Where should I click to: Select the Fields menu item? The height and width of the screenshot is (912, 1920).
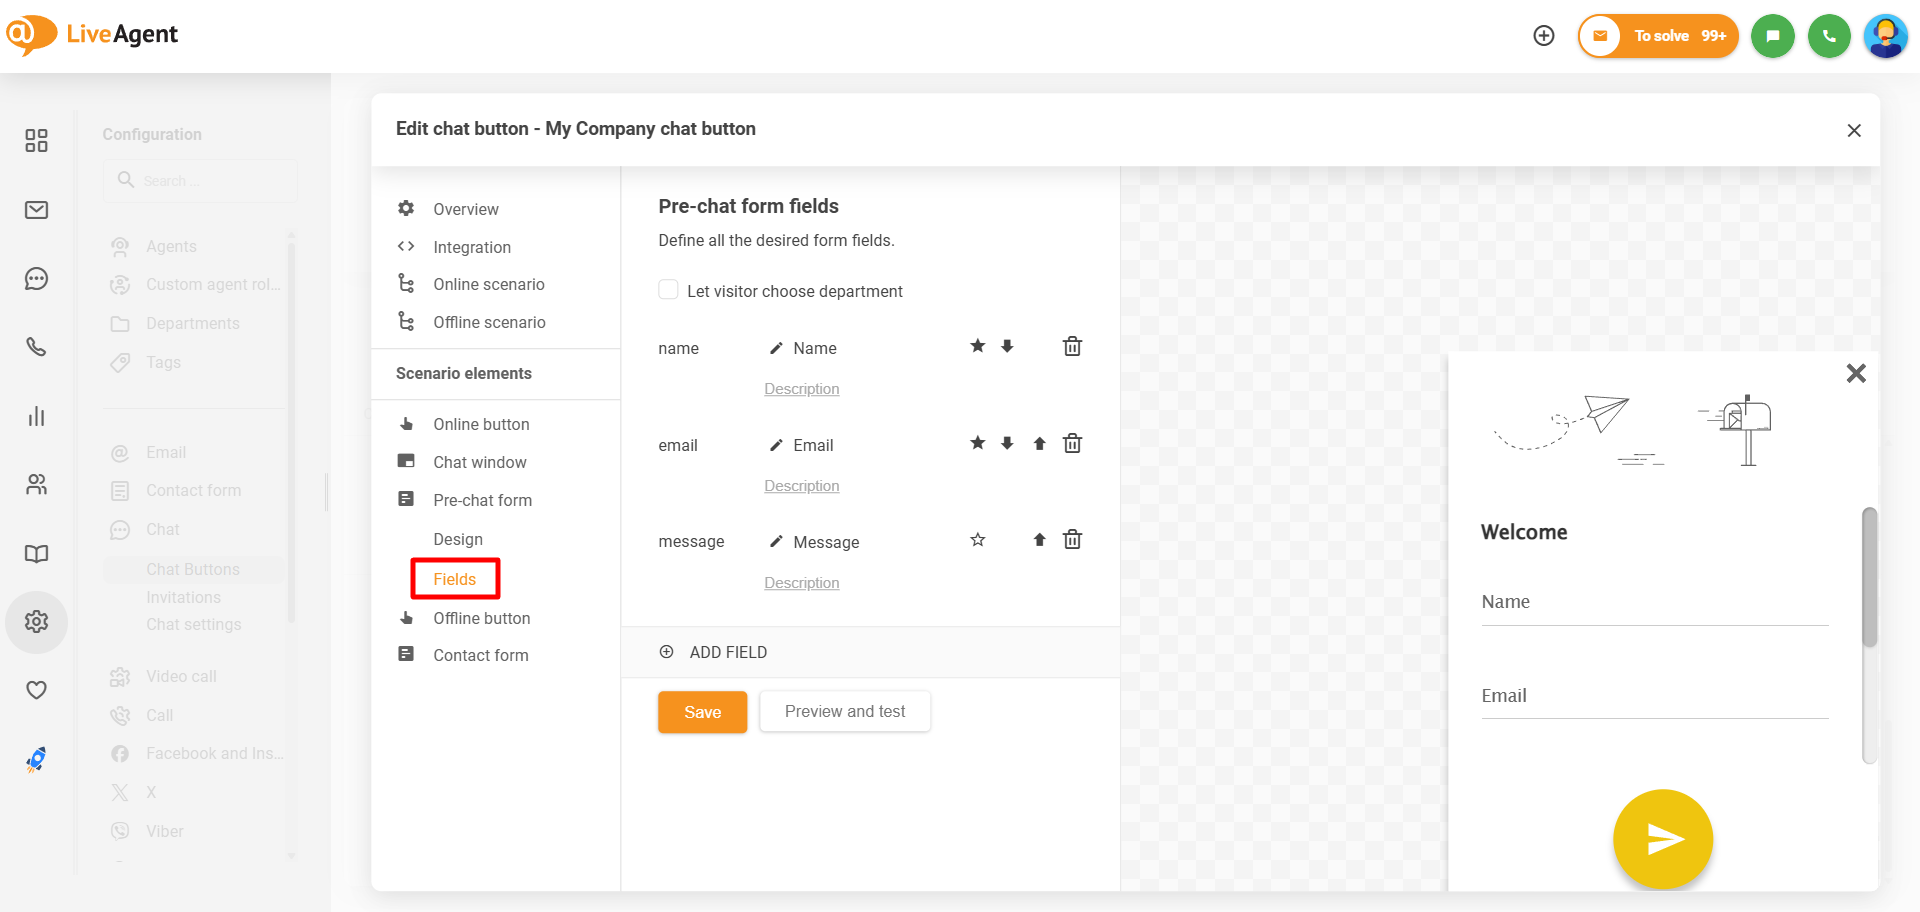455,579
